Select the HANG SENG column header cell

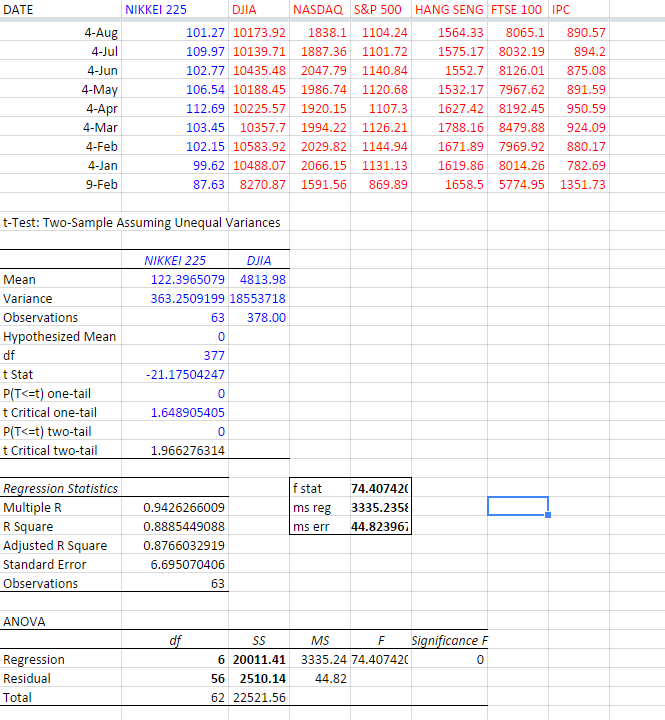click(449, 9)
